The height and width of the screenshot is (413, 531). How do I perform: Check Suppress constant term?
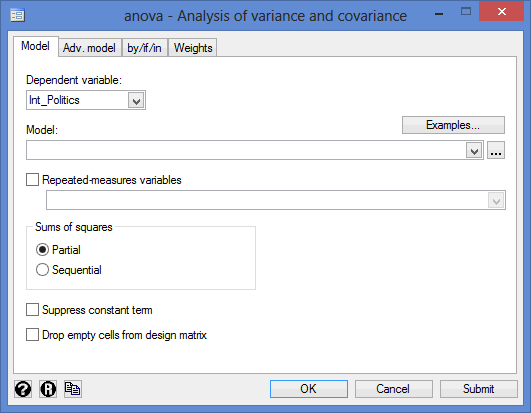pos(33,309)
